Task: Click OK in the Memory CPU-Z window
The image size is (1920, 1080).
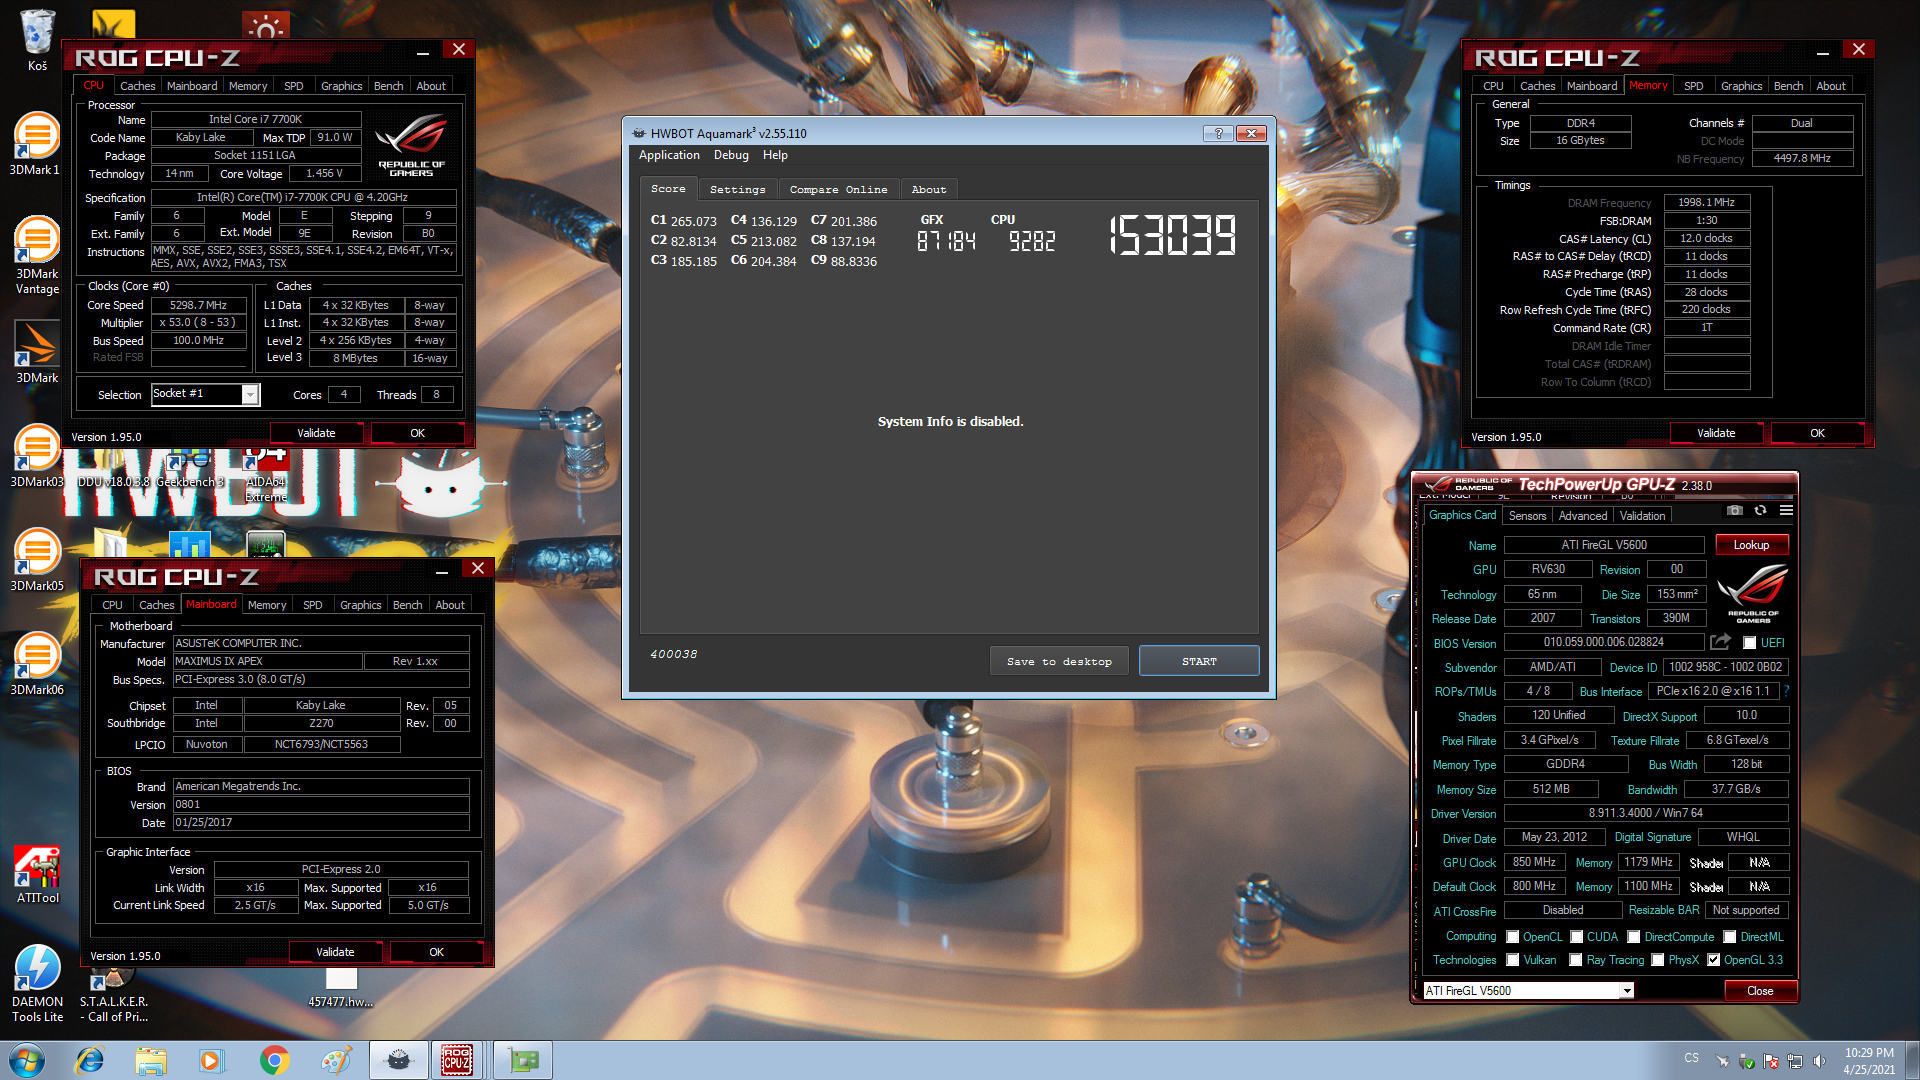Action: point(1817,433)
